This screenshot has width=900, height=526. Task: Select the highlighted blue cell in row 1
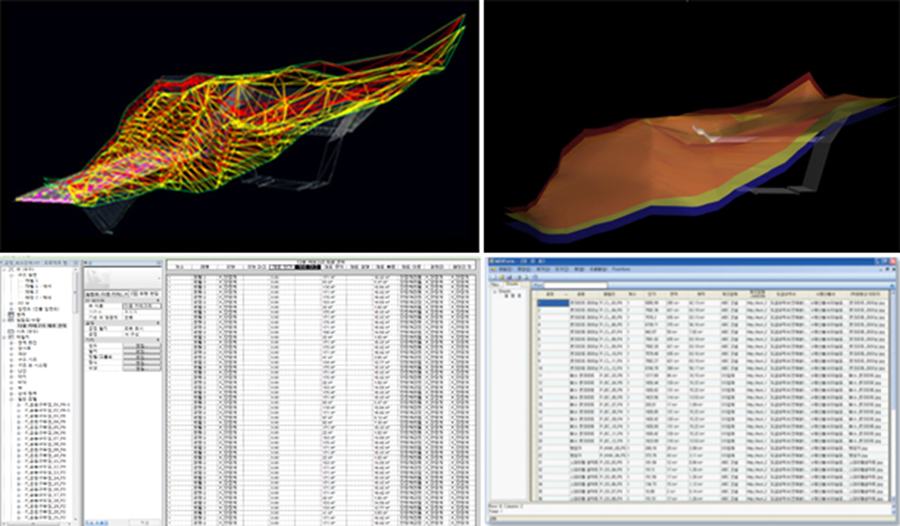click(553, 303)
